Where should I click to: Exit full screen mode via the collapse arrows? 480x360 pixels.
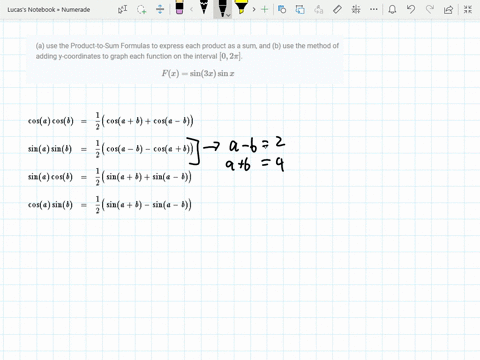click(x=468, y=9)
